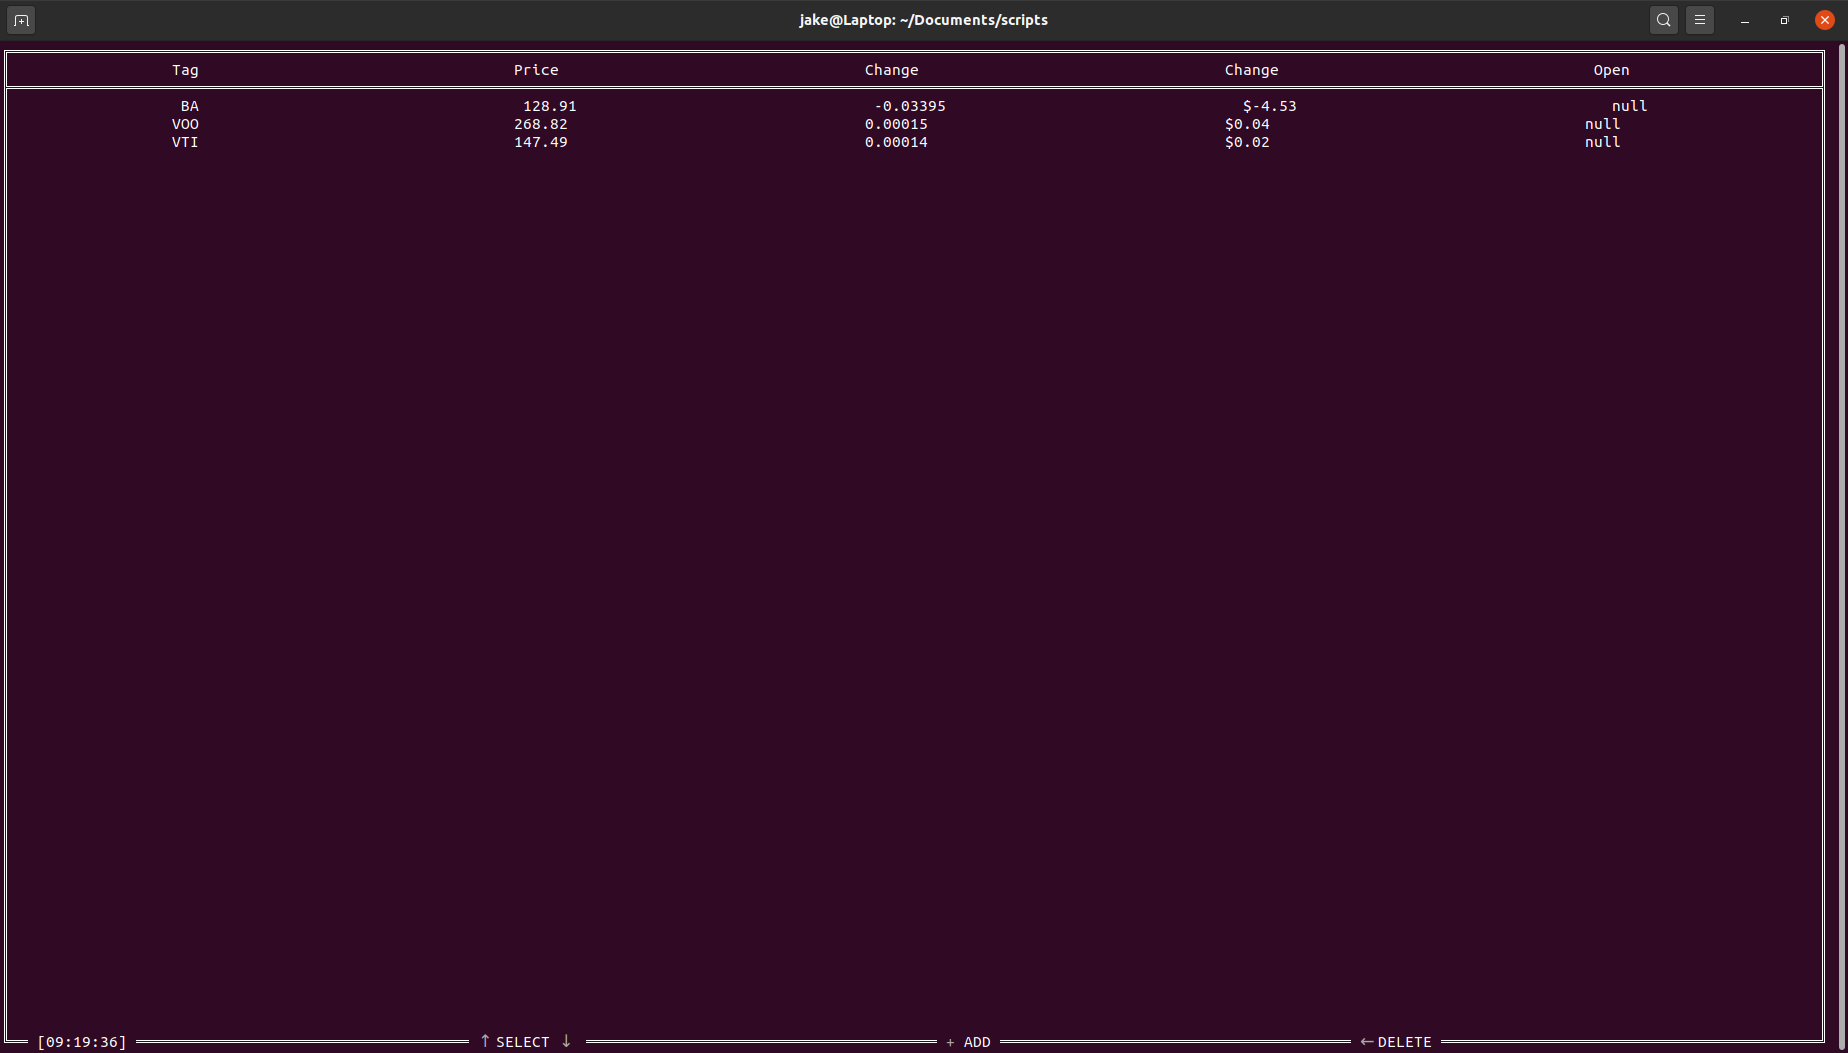This screenshot has height=1053, width=1848.
Task: Click the SELECT label in footer
Action: [x=523, y=1042]
